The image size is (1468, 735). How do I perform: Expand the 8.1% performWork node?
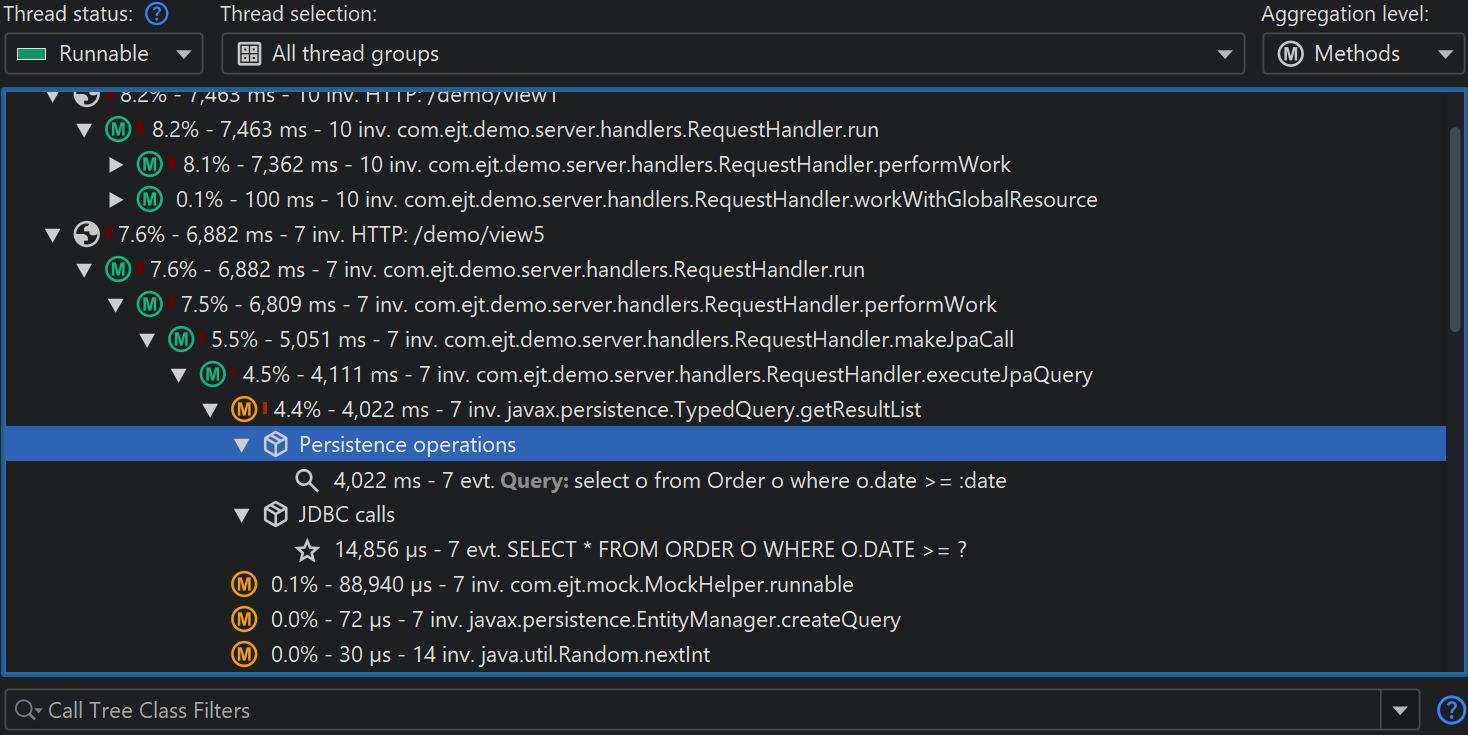[117, 165]
